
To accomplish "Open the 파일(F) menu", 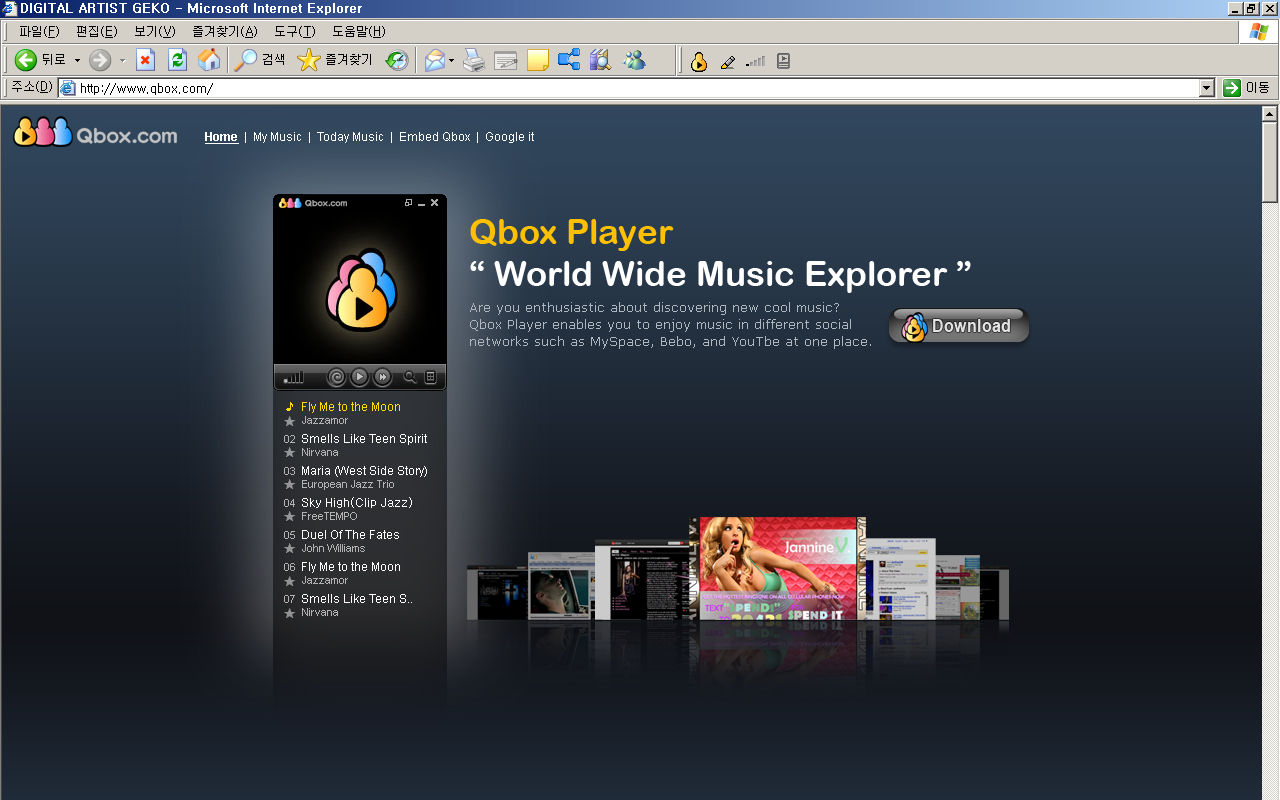I will pyautogui.click(x=39, y=32).
